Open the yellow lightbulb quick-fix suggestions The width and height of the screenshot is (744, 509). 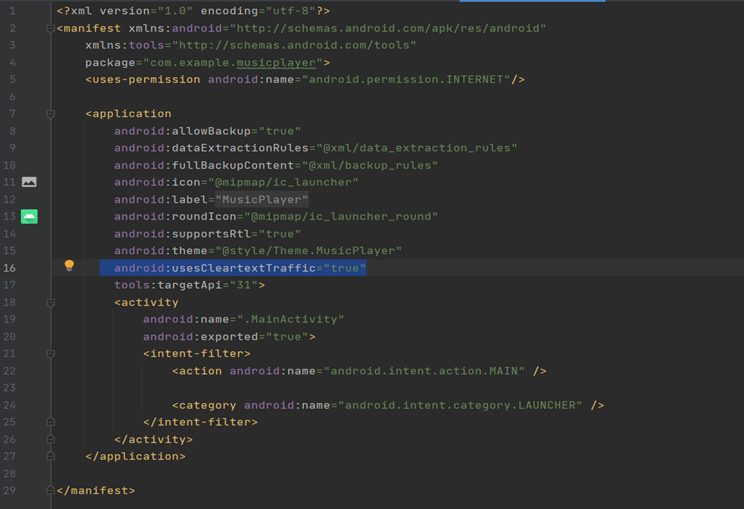point(69,266)
